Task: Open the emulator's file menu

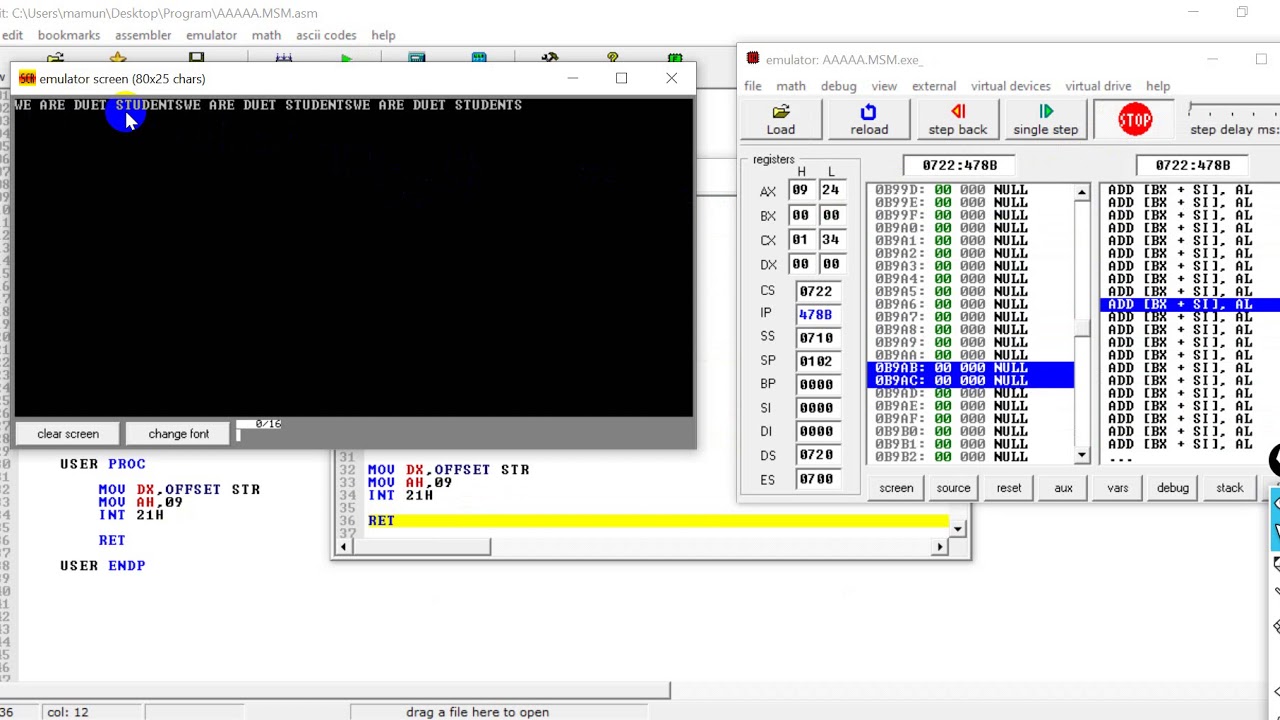Action: click(752, 86)
